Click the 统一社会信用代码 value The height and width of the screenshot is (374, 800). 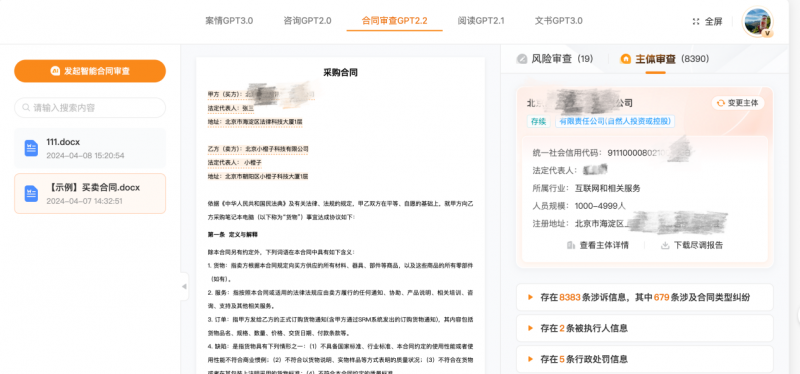[x=648, y=153]
